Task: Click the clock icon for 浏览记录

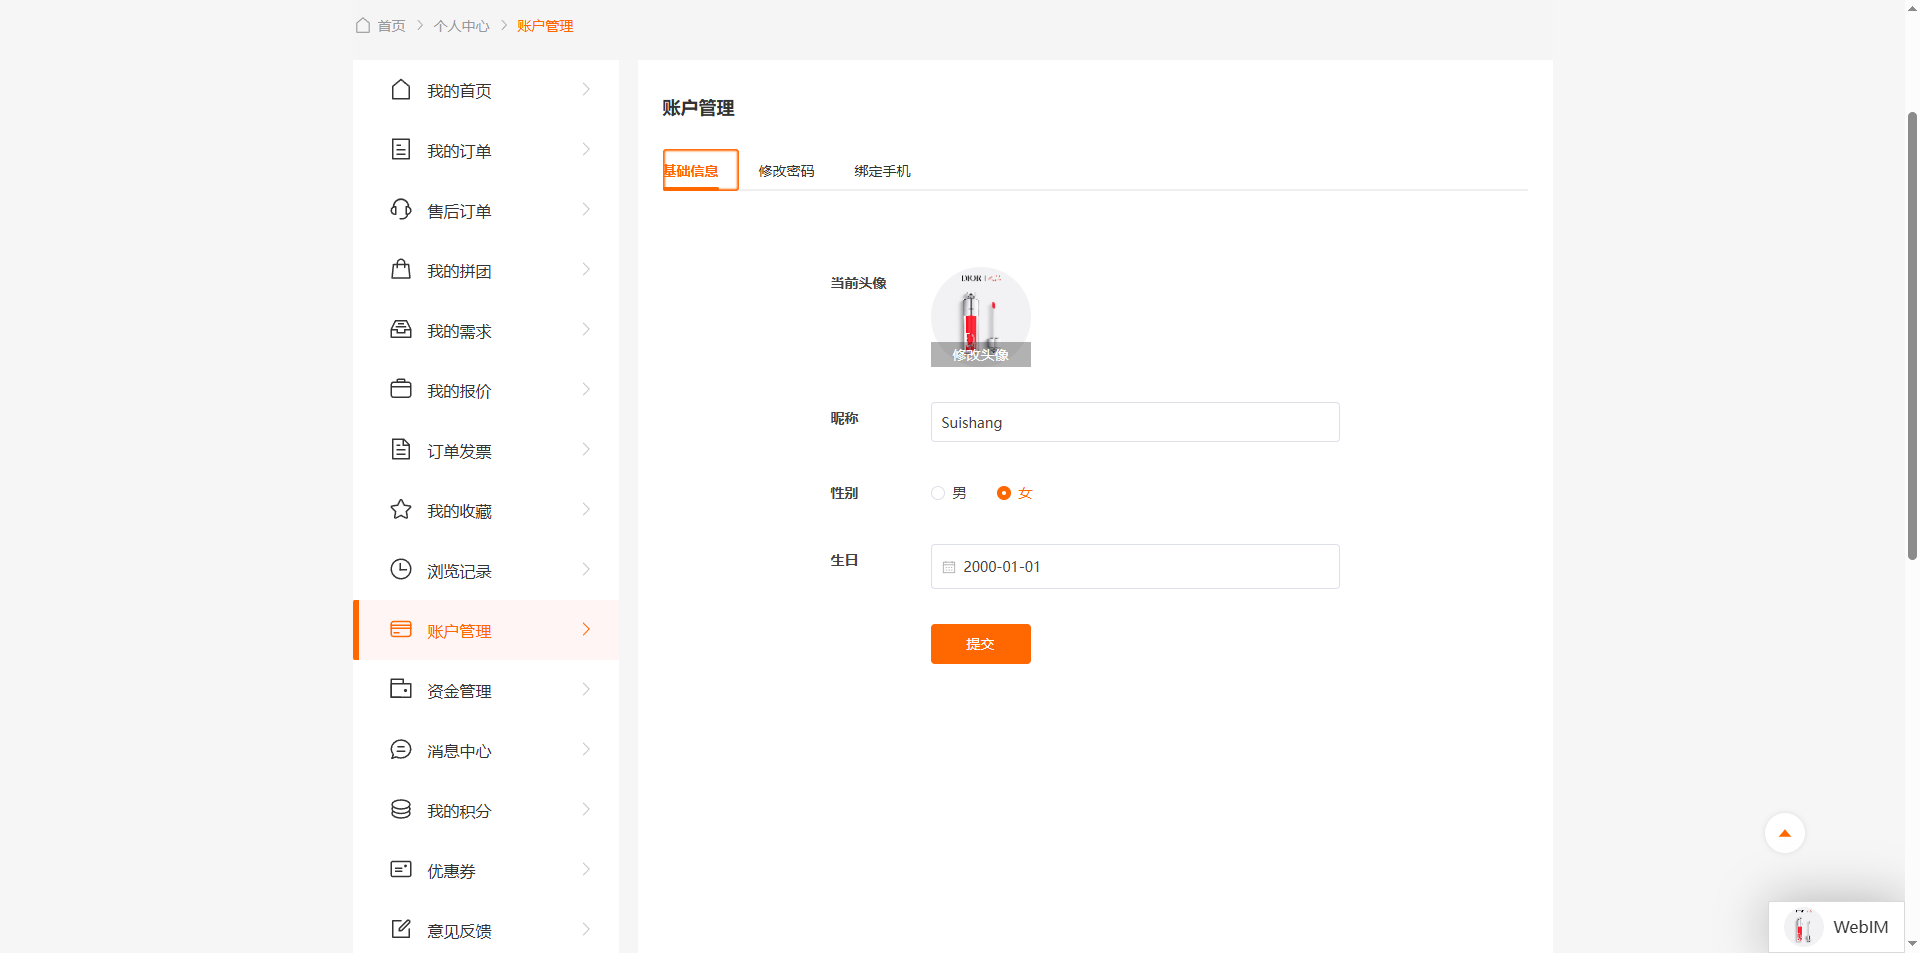Action: click(x=400, y=570)
